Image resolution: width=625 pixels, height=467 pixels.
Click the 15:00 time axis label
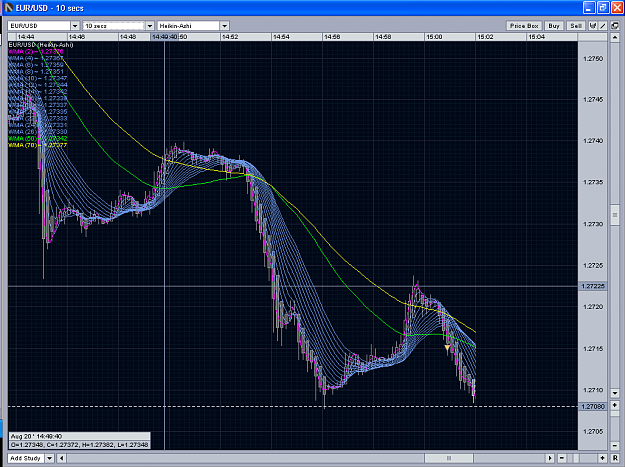point(434,37)
